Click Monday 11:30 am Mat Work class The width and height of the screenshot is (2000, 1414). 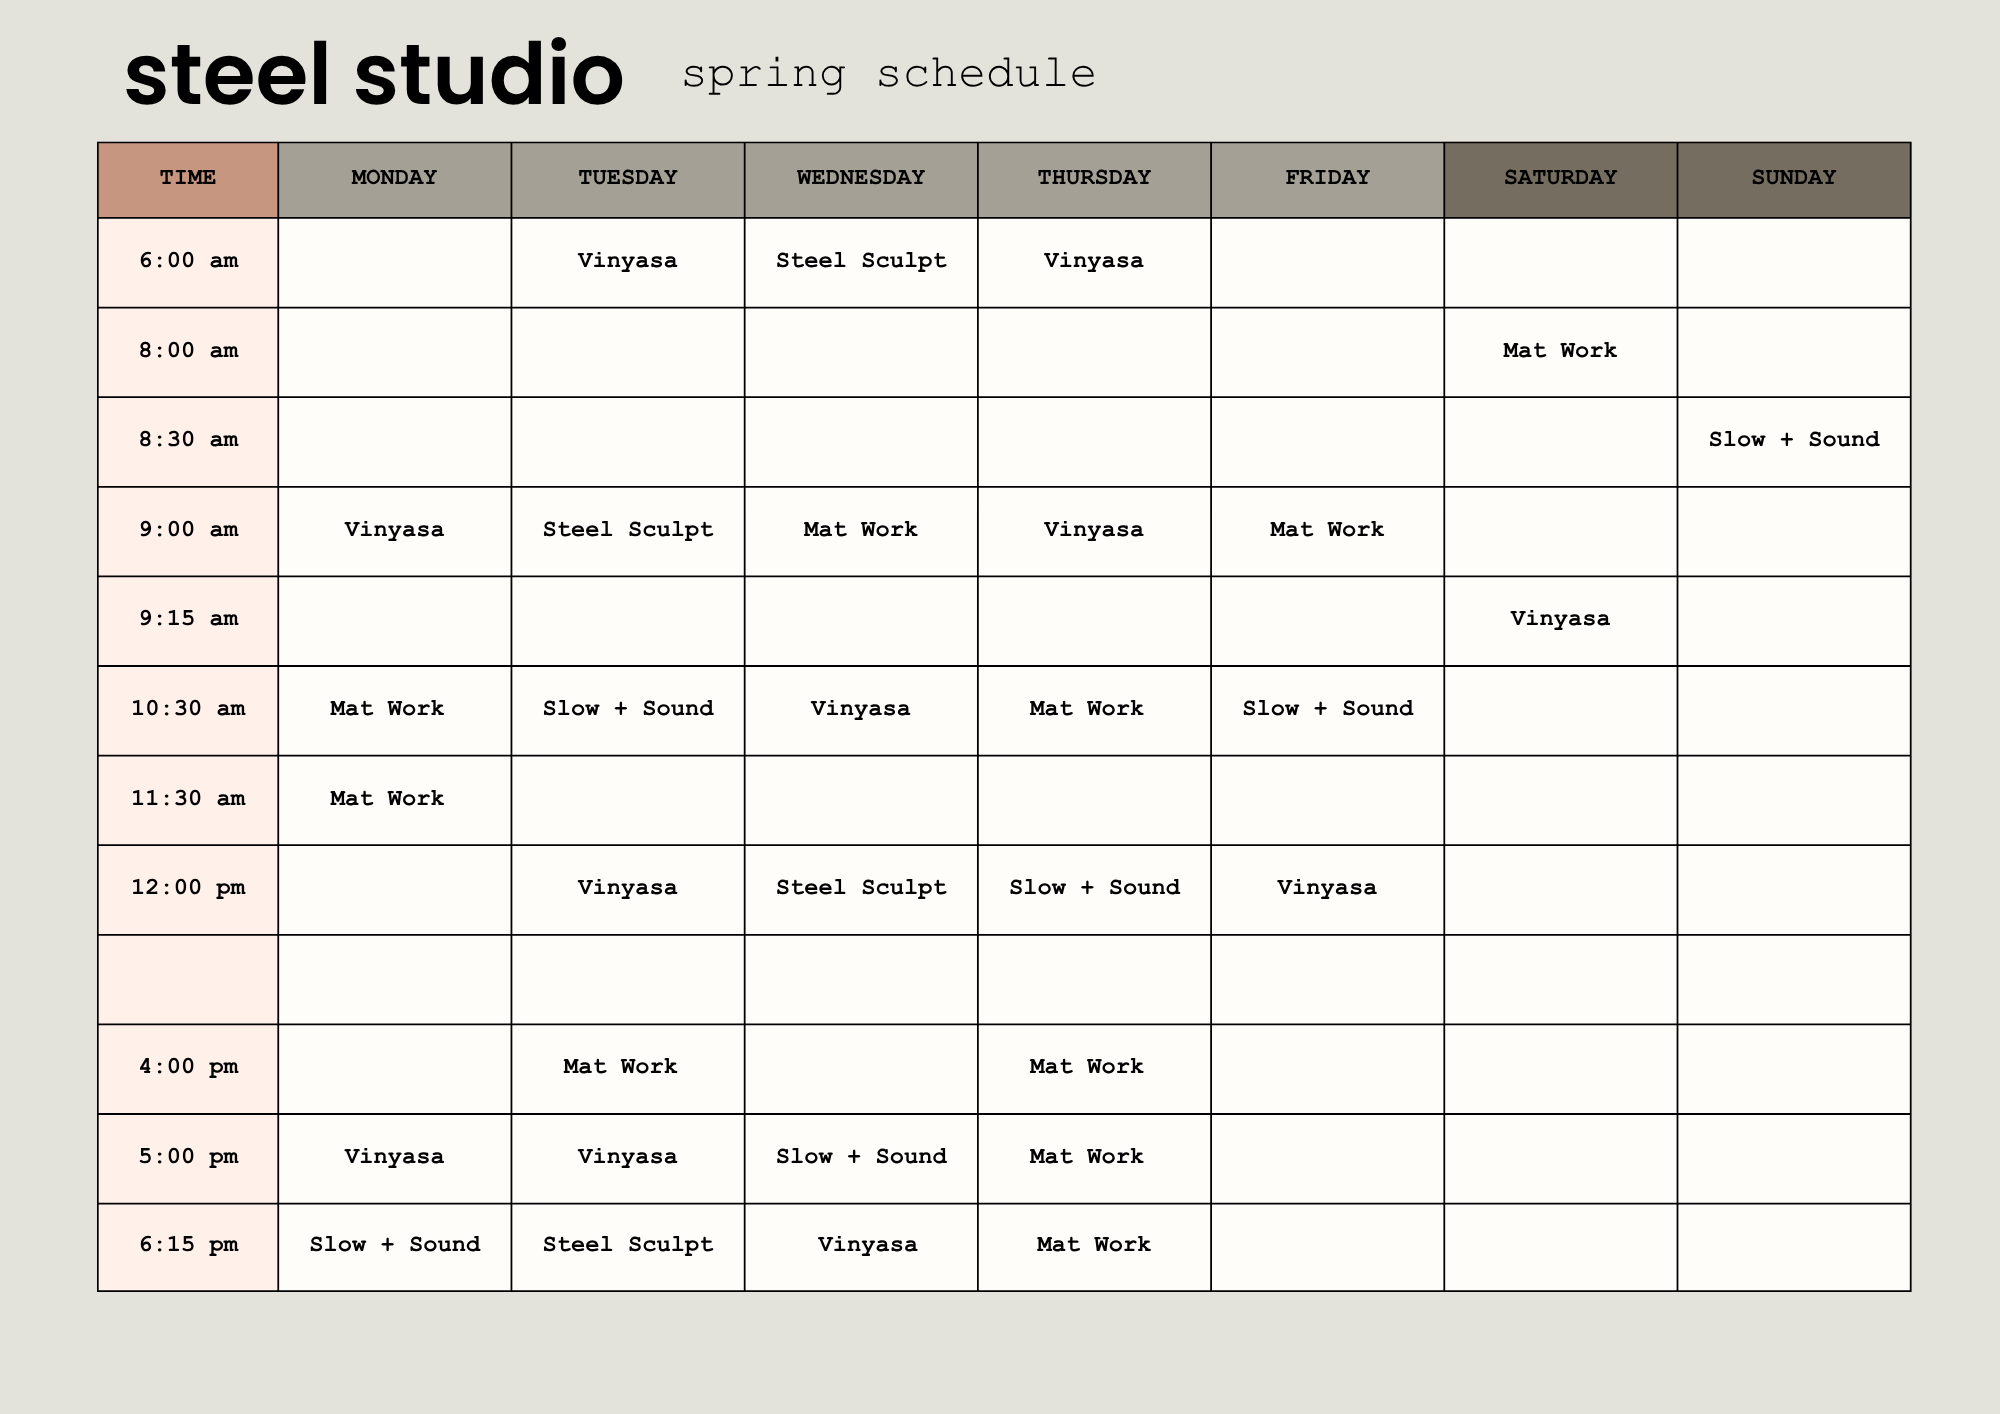[387, 798]
